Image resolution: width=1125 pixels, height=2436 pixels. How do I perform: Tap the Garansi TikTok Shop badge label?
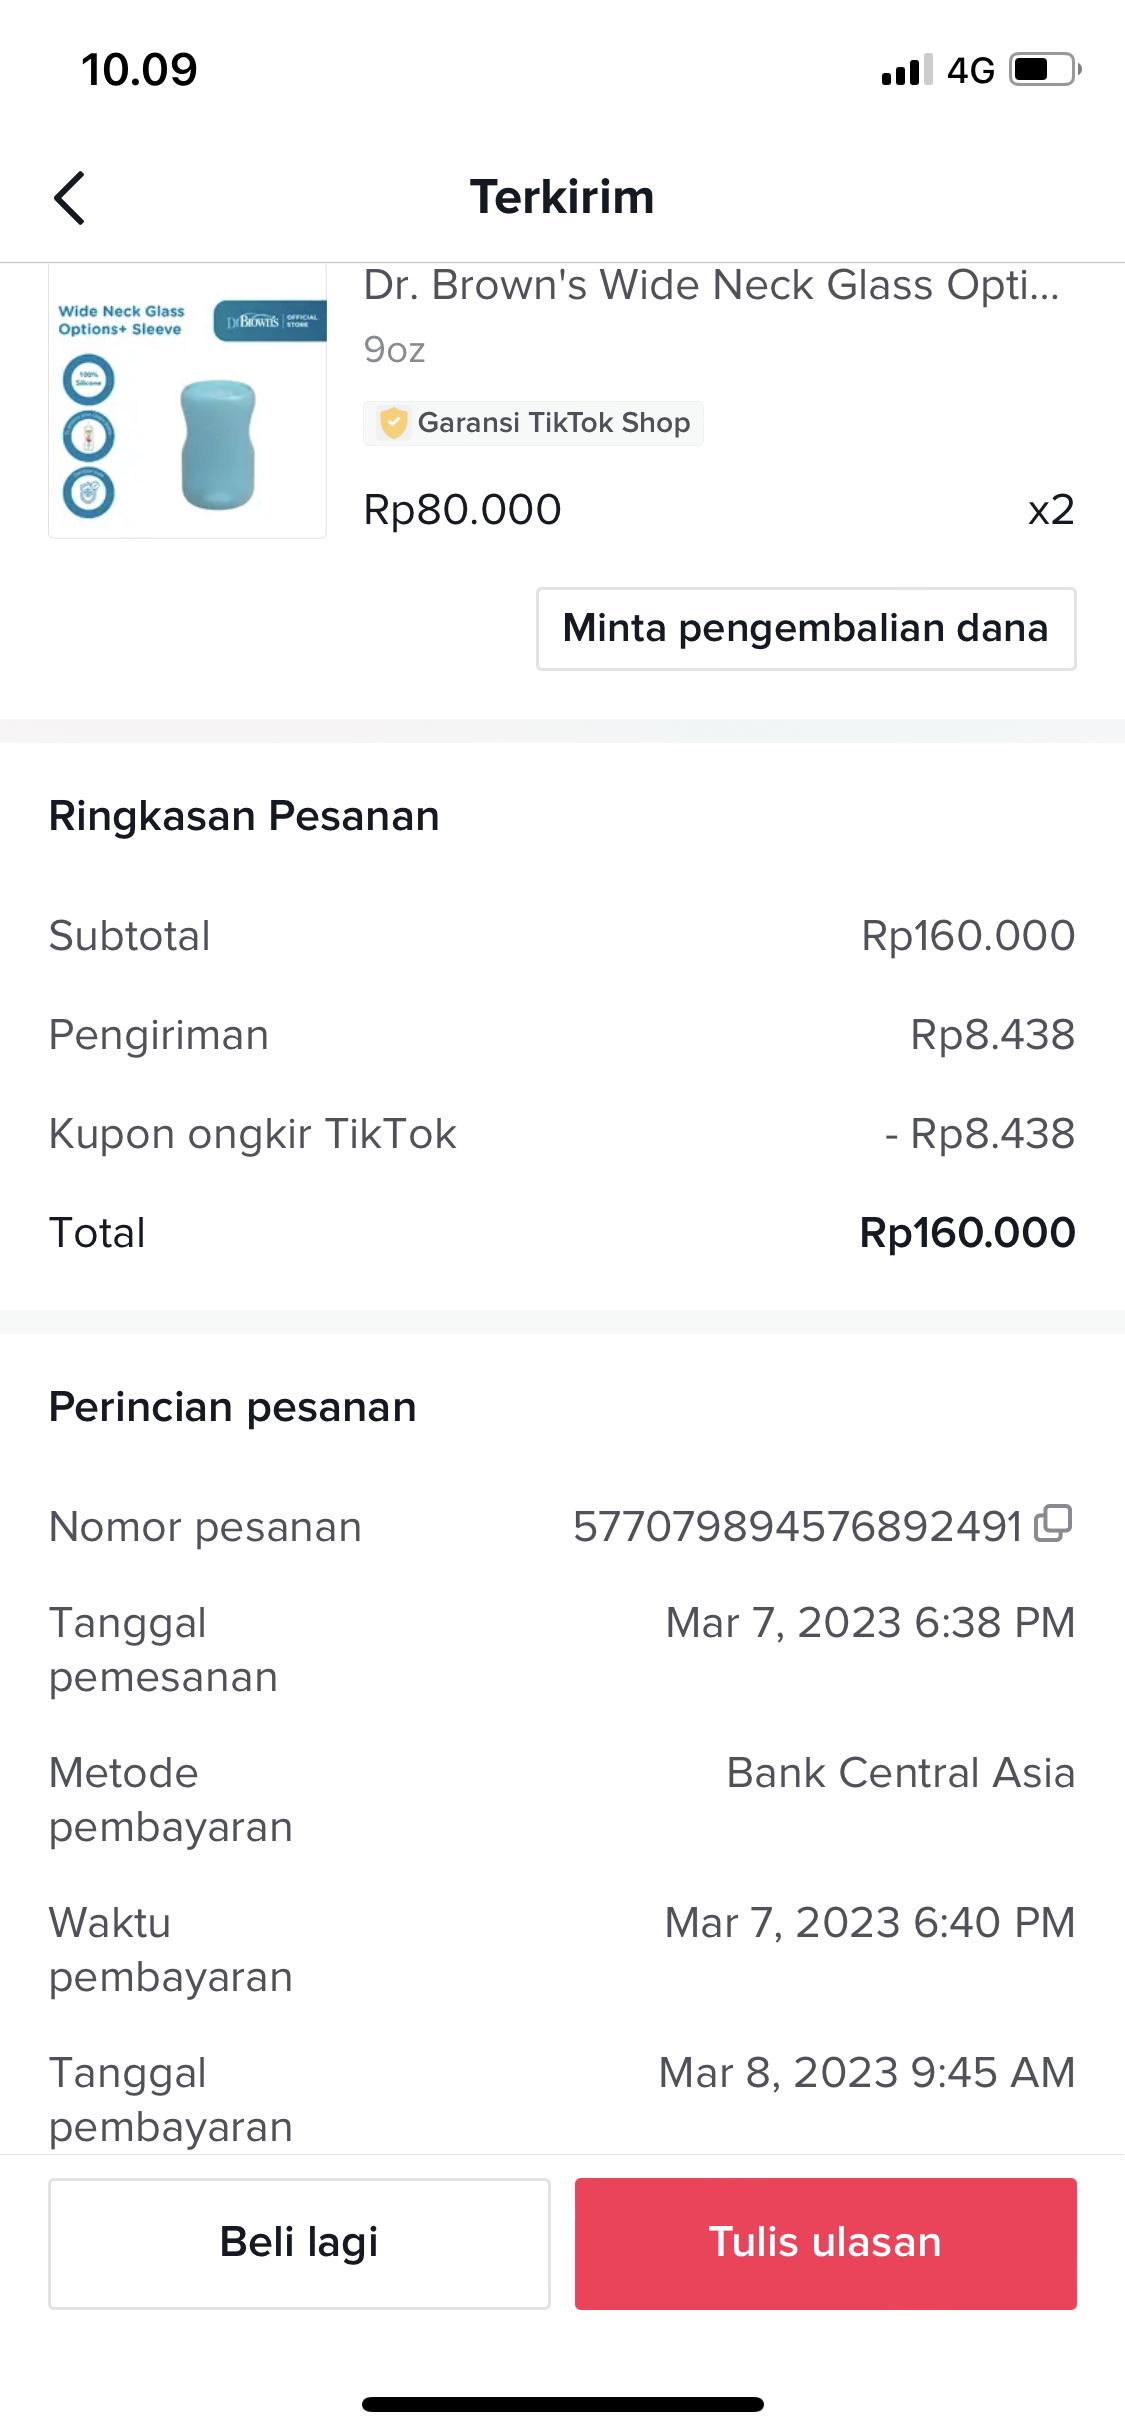point(554,423)
